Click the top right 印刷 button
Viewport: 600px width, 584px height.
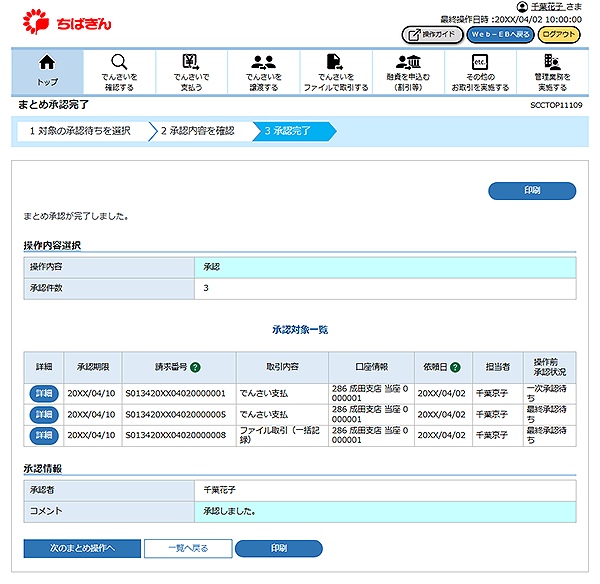coord(531,190)
